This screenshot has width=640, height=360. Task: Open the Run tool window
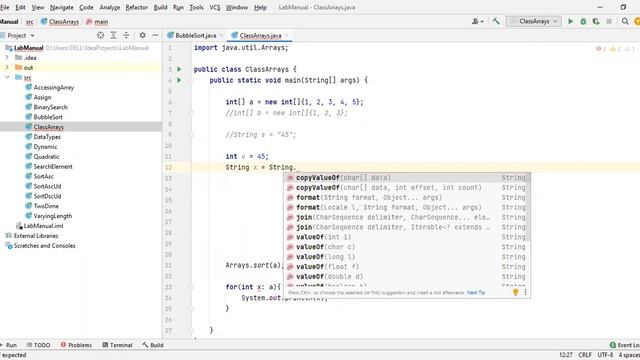coord(9,345)
